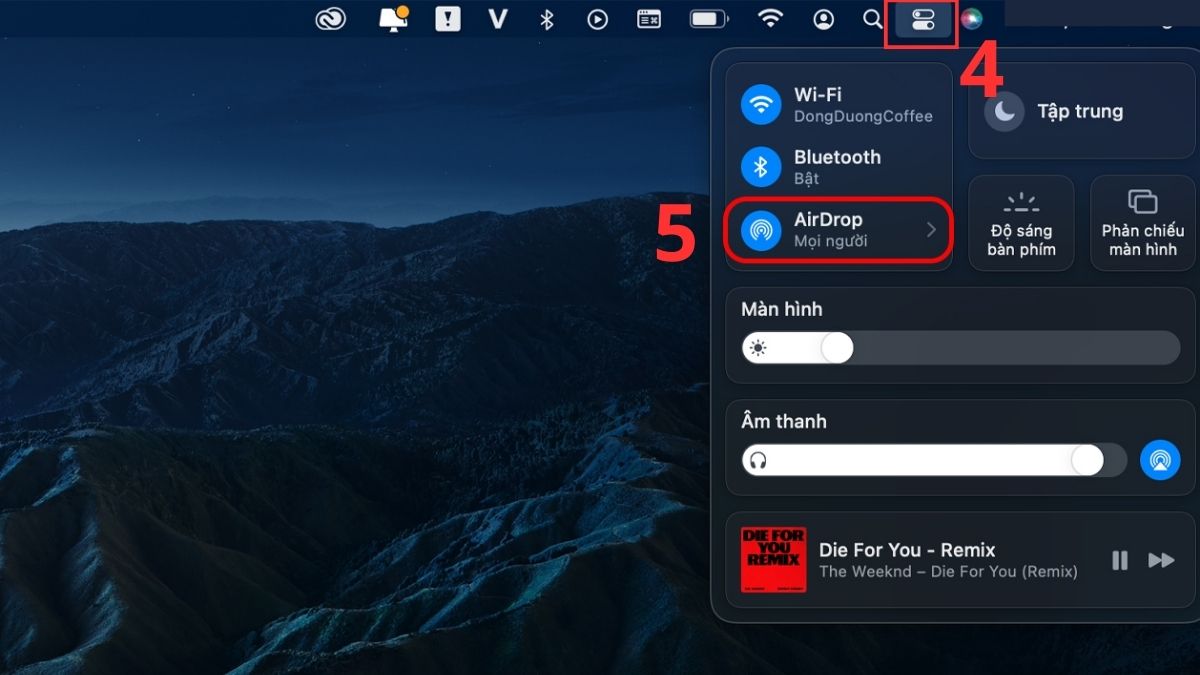Click the Âm thanh volume slider
This screenshot has width=1200, height=675.
934,460
